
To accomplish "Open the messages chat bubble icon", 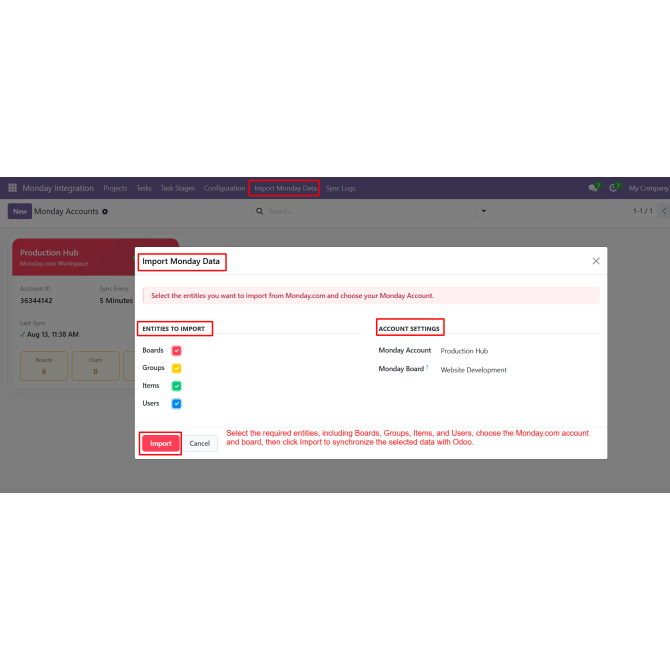I will [x=593, y=188].
